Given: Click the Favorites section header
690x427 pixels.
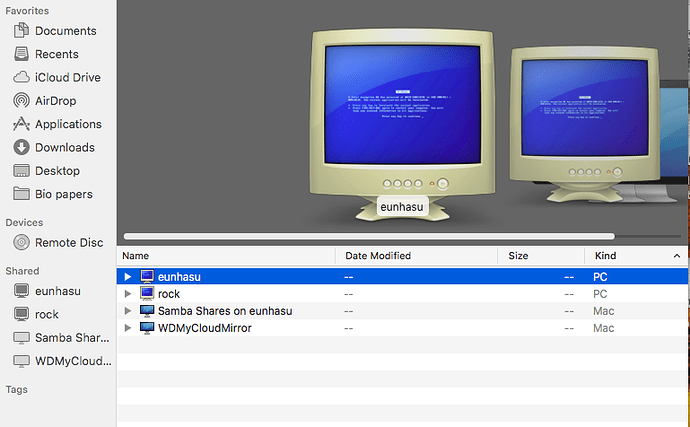Looking at the screenshot, I should [x=27, y=11].
